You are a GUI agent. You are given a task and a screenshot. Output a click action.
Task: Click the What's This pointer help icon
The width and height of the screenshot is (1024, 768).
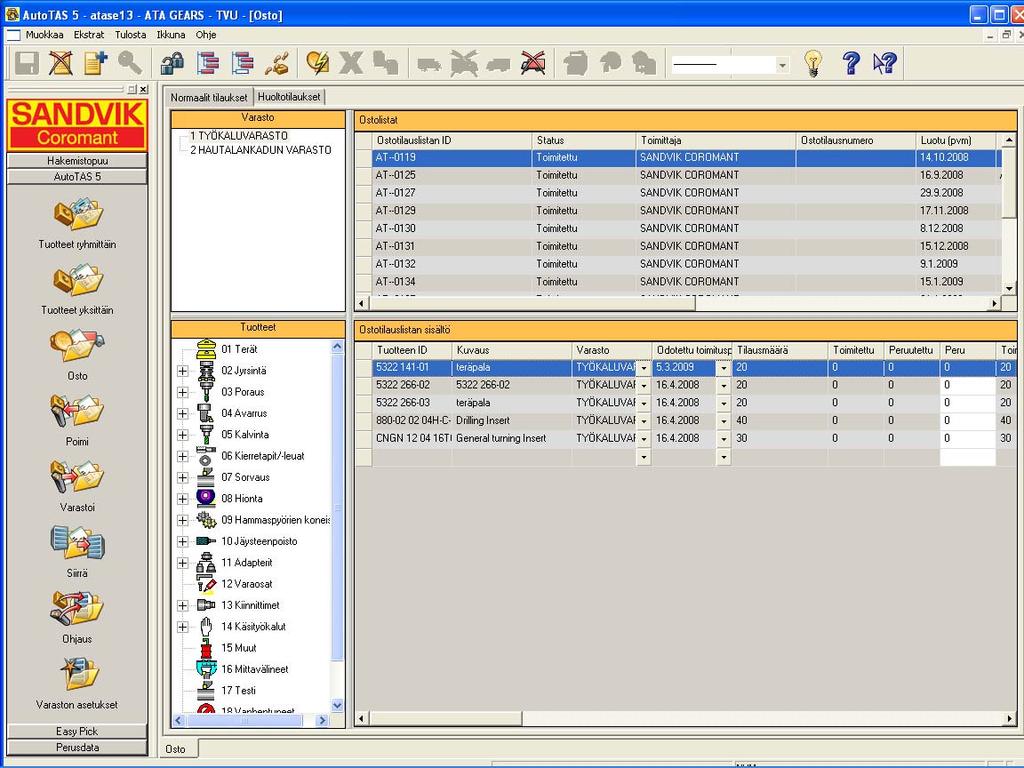tap(885, 63)
